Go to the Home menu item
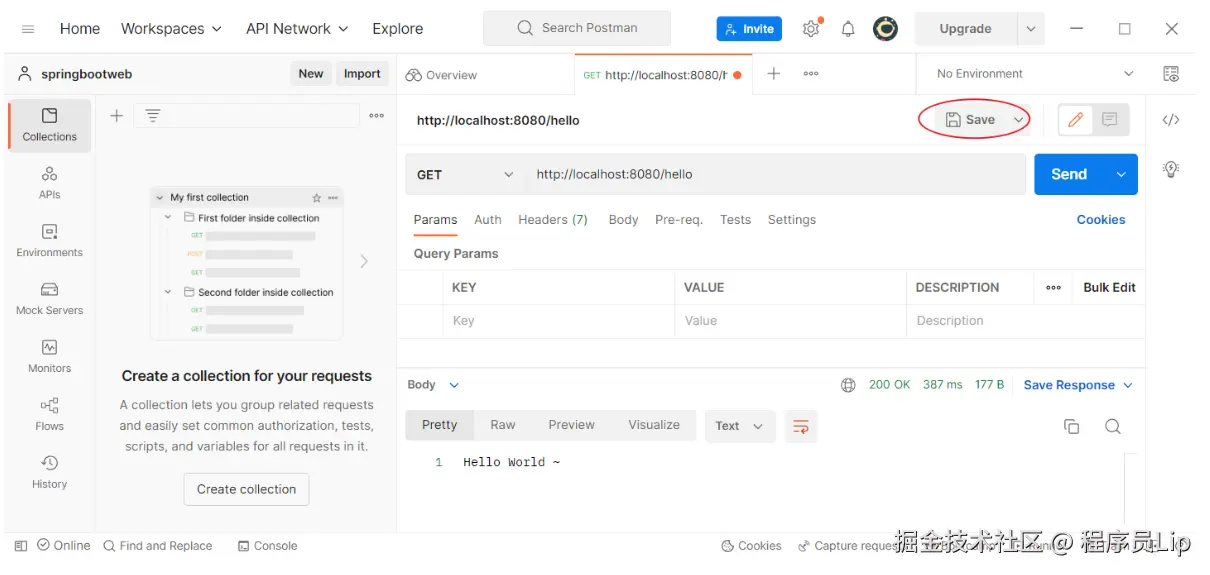Screen dimensions: 1210x575 tap(80, 29)
